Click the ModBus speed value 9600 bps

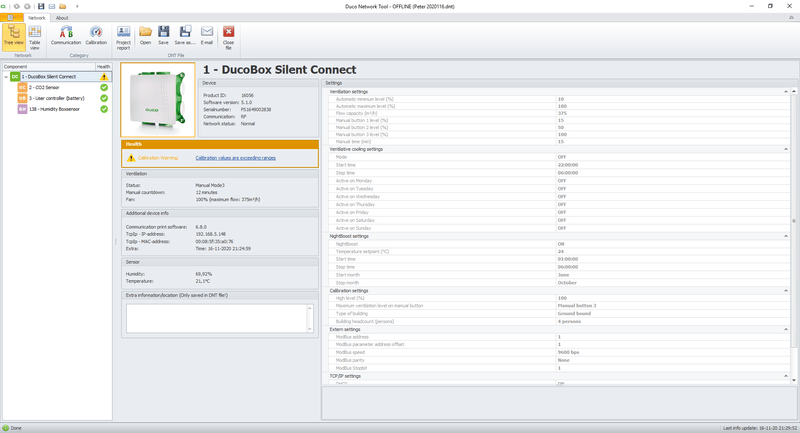[568, 352]
